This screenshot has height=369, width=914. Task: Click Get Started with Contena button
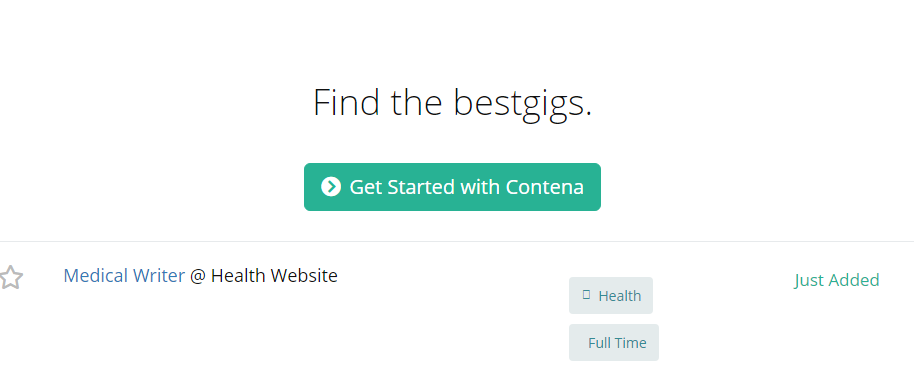pos(452,187)
